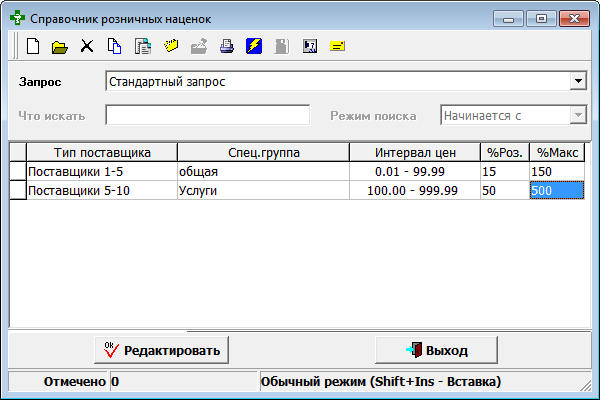Click the blue lightning bolt icon
Screen dimensions: 600x400
click(254, 46)
